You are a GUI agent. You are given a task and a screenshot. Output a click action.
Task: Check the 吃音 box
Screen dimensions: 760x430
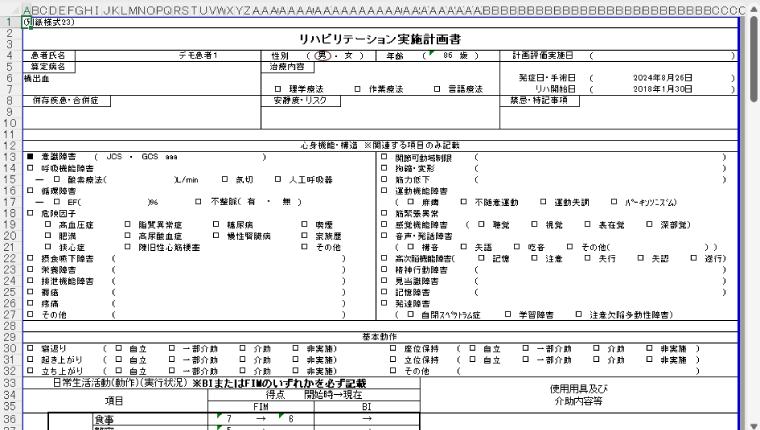[517, 247]
